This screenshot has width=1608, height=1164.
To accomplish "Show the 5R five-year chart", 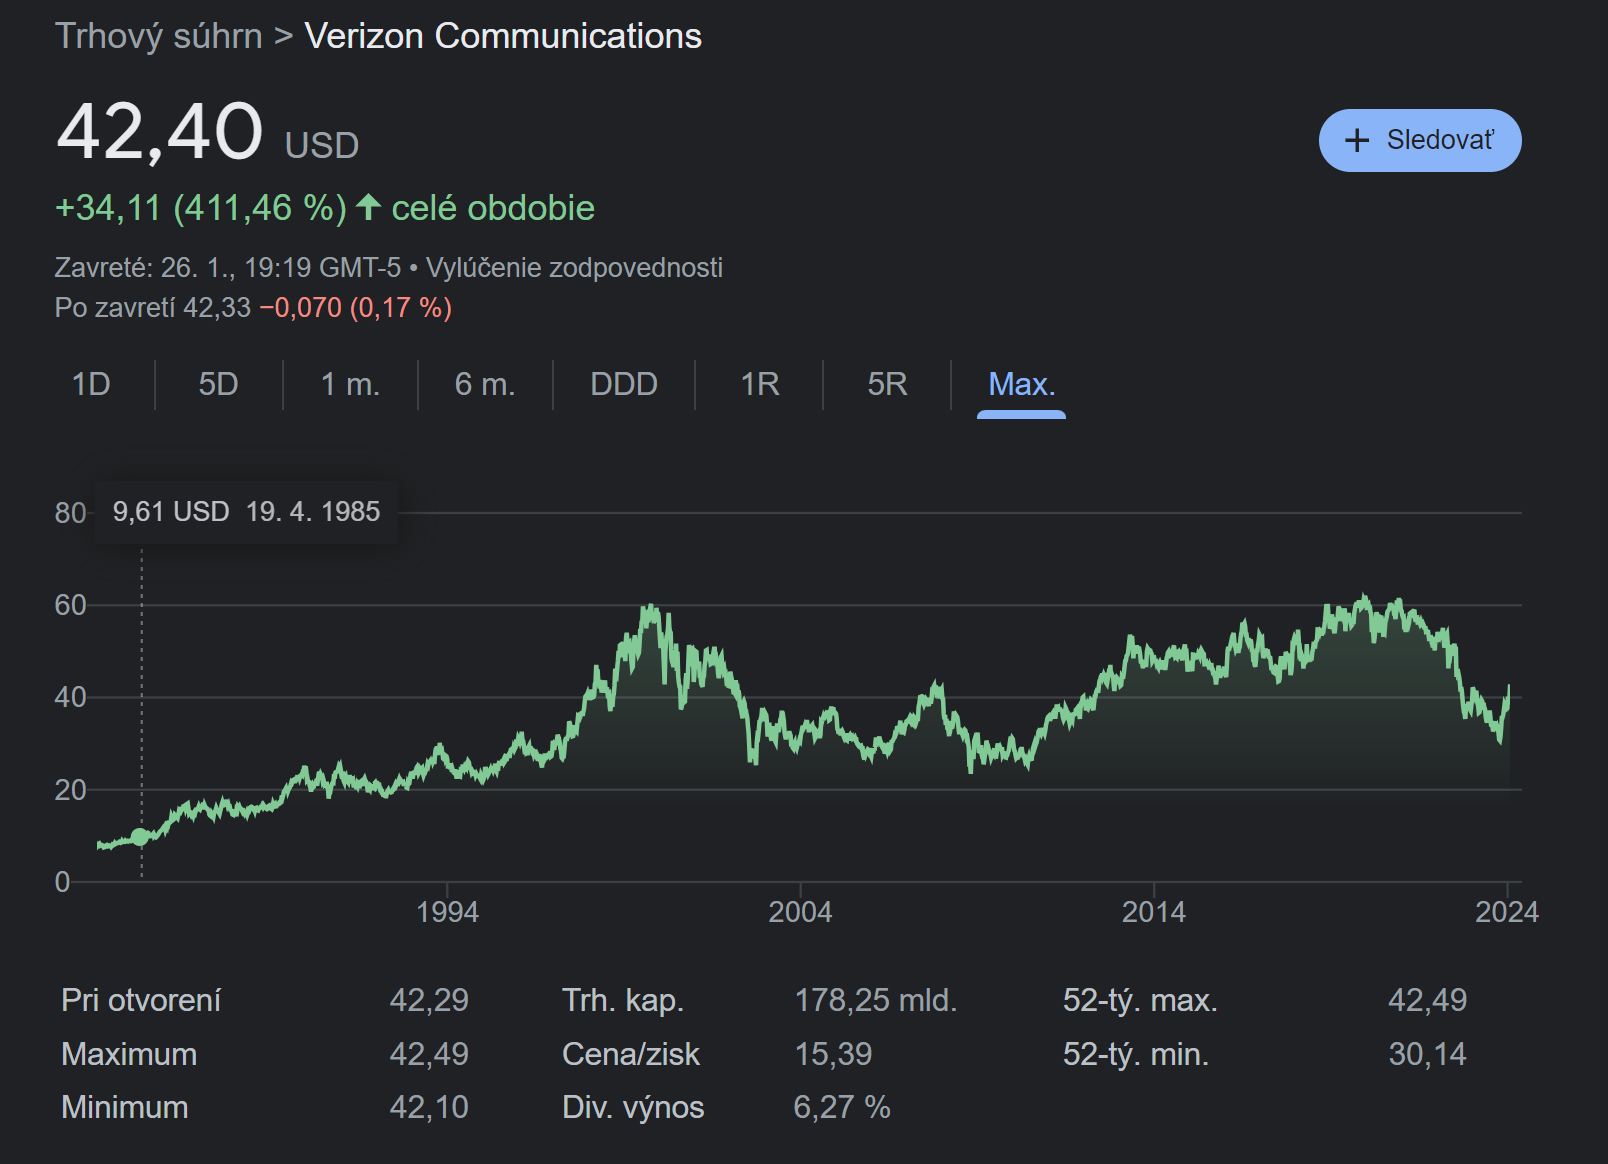I will [x=886, y=384].
